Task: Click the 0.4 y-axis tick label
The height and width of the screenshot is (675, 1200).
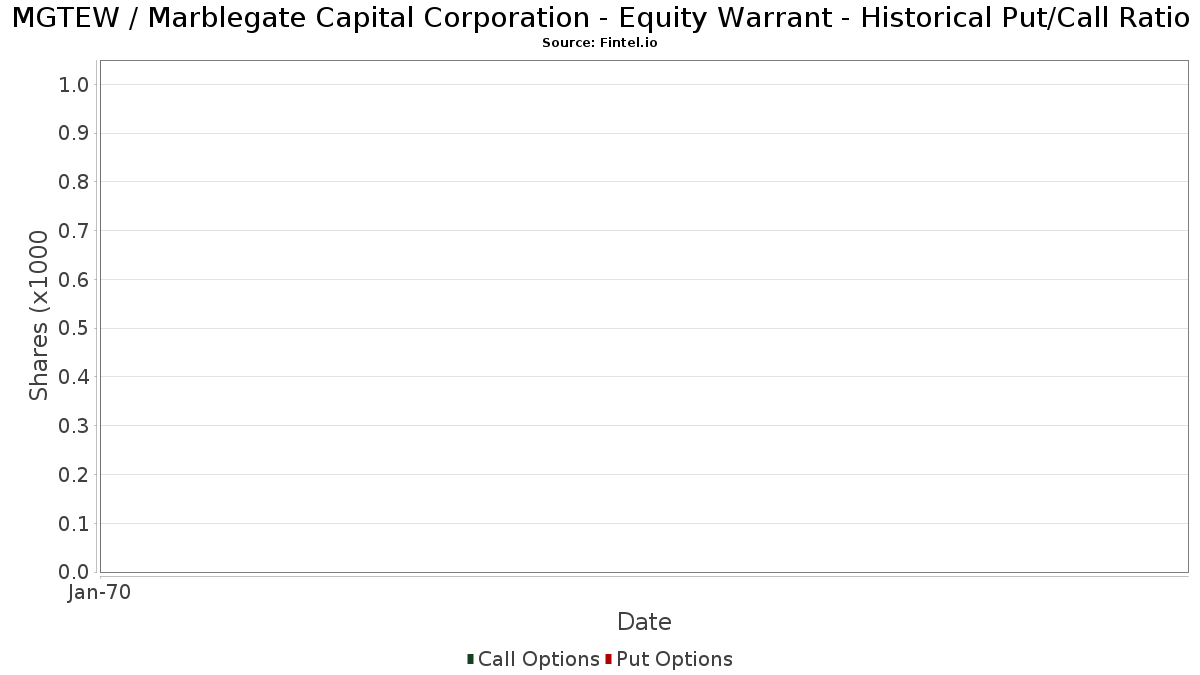Action: [x=74, y=377]
